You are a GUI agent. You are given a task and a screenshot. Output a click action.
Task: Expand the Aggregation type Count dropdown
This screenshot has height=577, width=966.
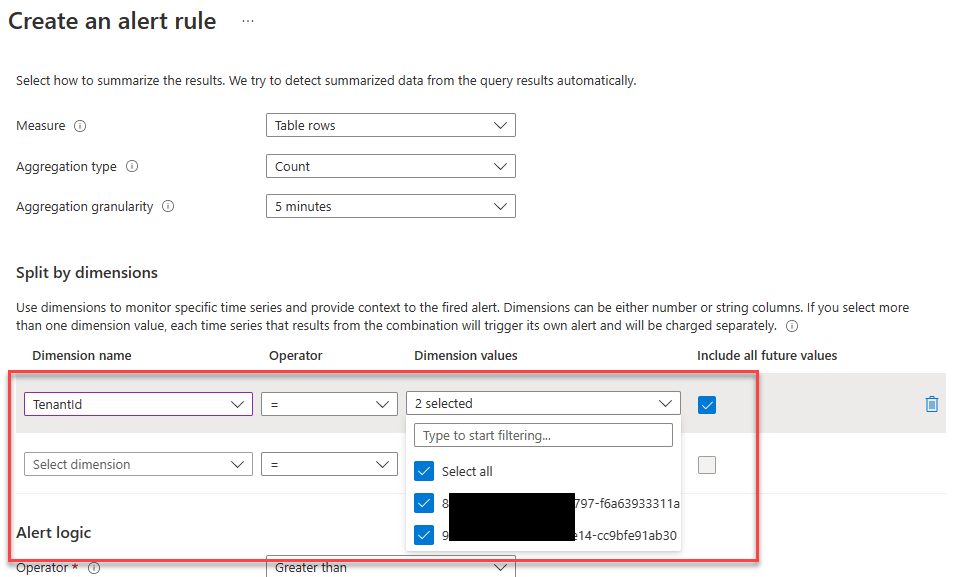[390, 167]
